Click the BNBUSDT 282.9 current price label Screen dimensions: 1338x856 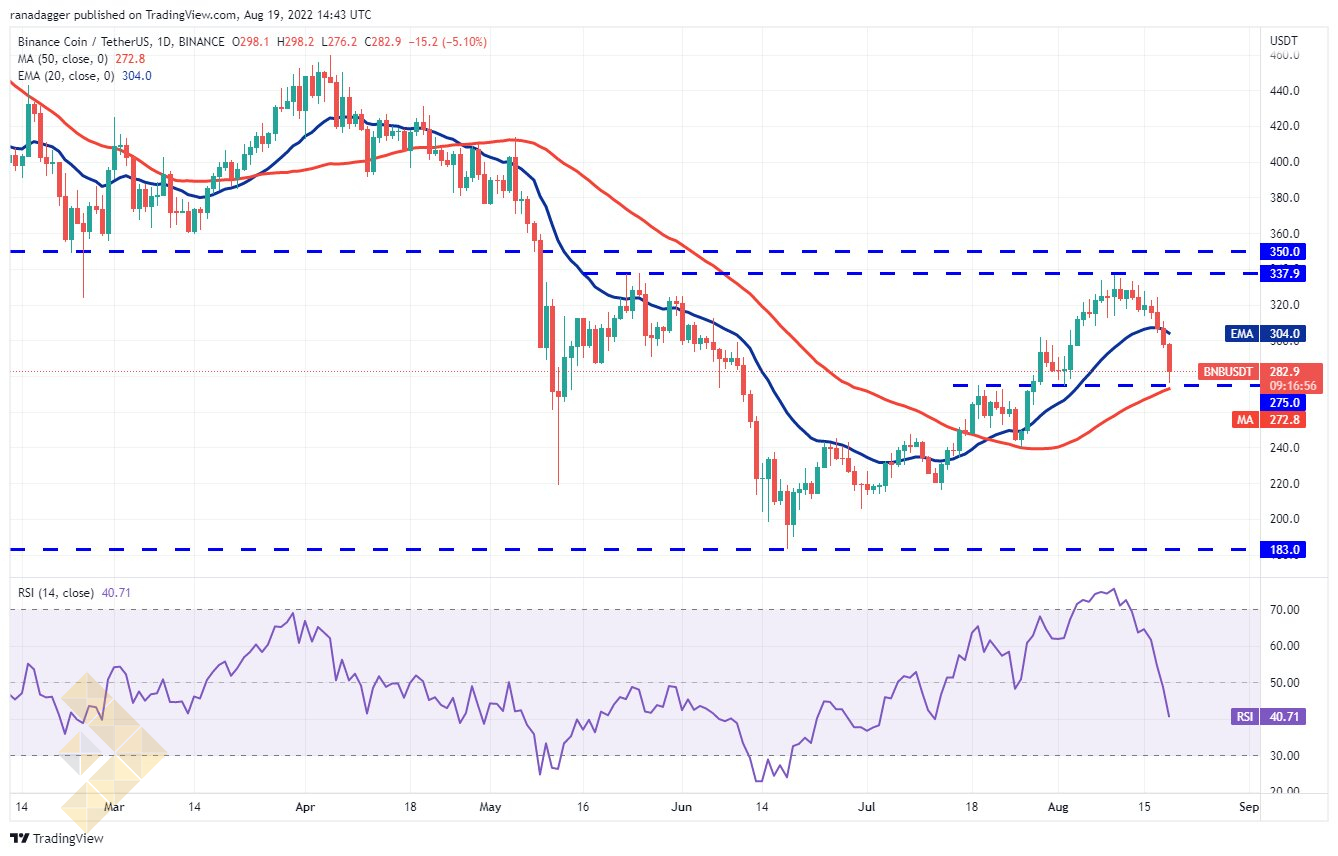click(1261, 371)
